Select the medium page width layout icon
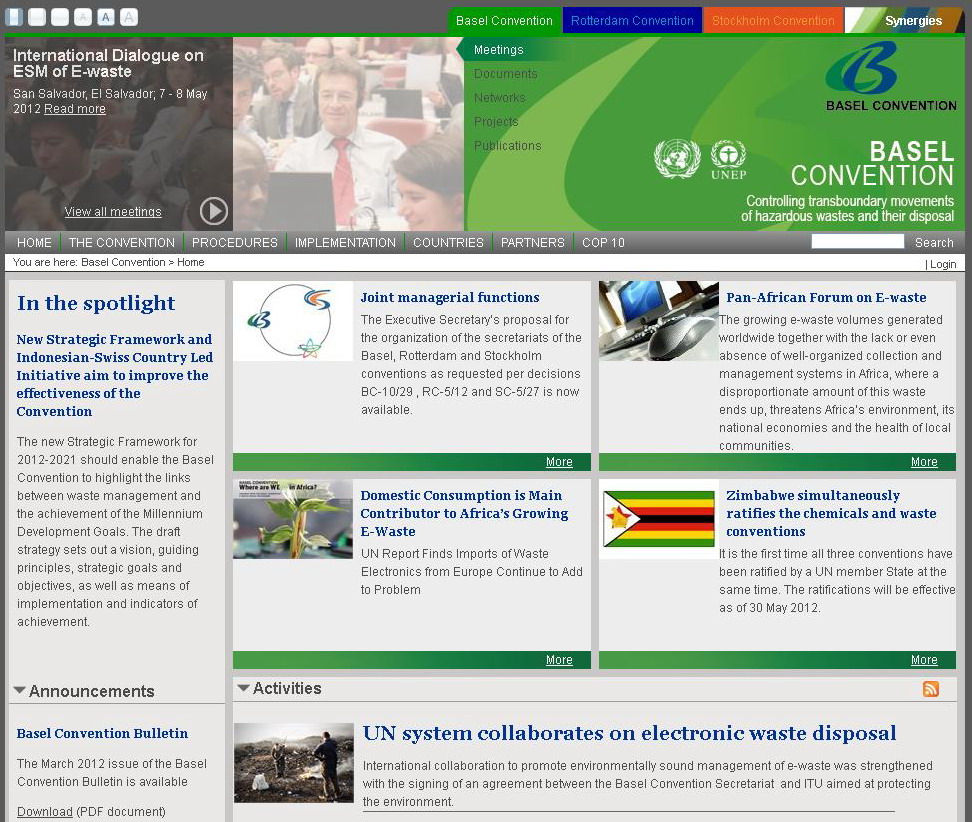972x822 pixels. point(37,17)
